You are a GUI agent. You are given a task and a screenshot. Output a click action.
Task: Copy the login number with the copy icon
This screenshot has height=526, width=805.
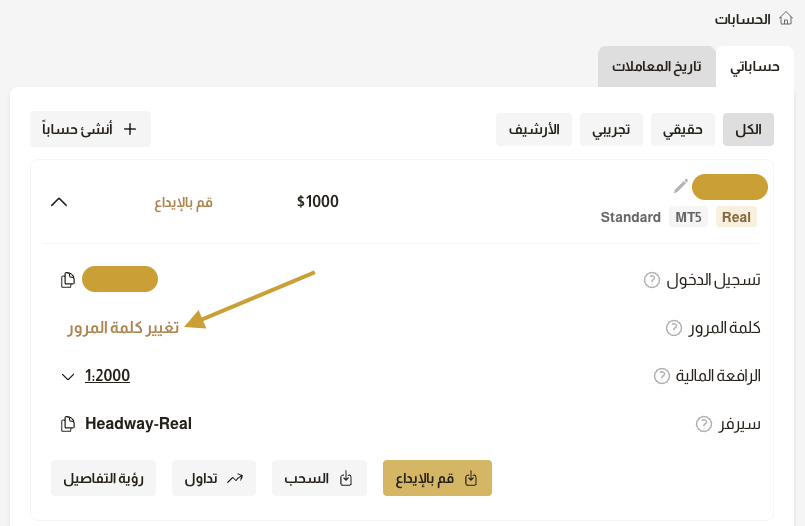68,280
